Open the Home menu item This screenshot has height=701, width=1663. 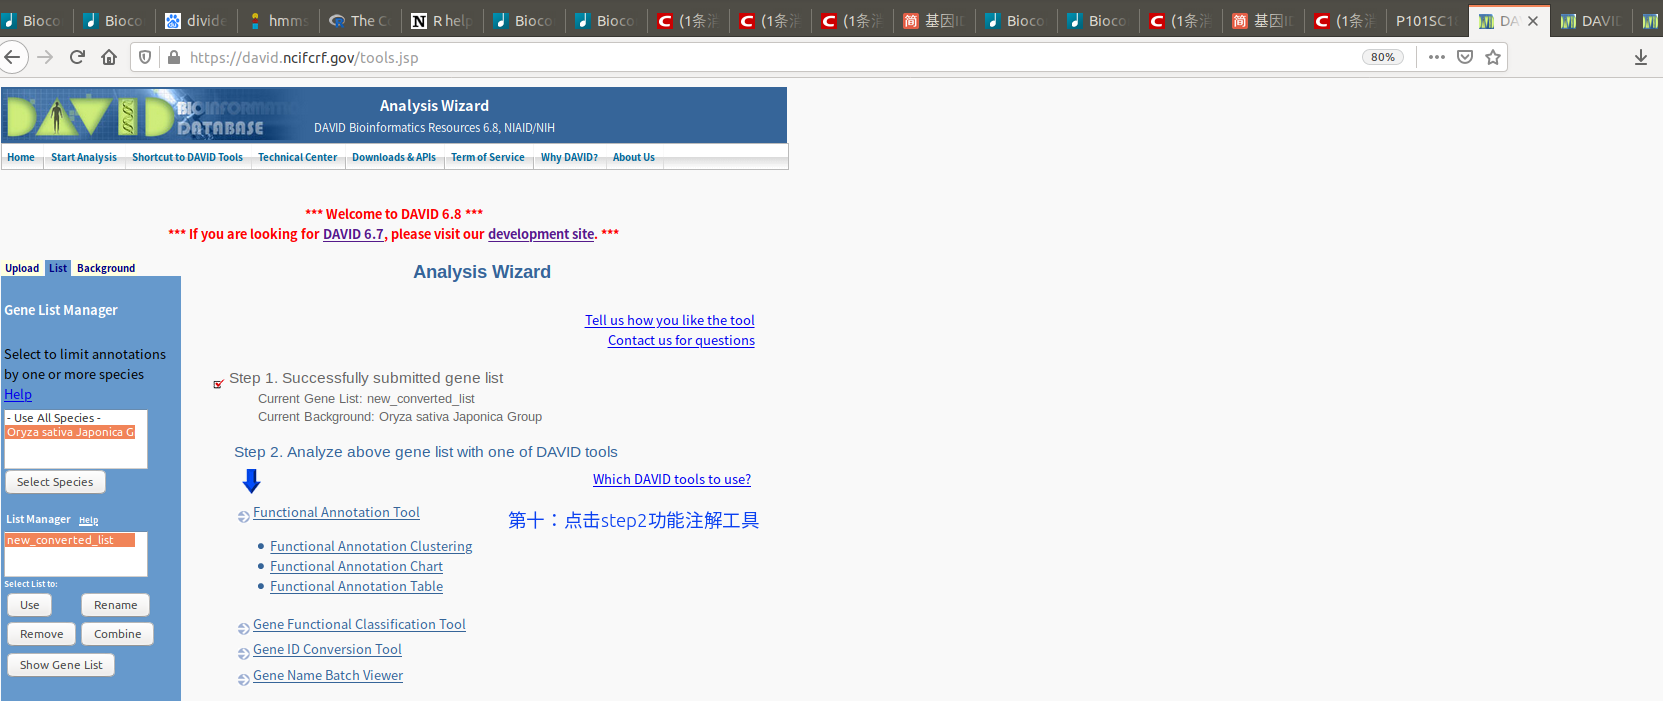click(x=21, y=157)
